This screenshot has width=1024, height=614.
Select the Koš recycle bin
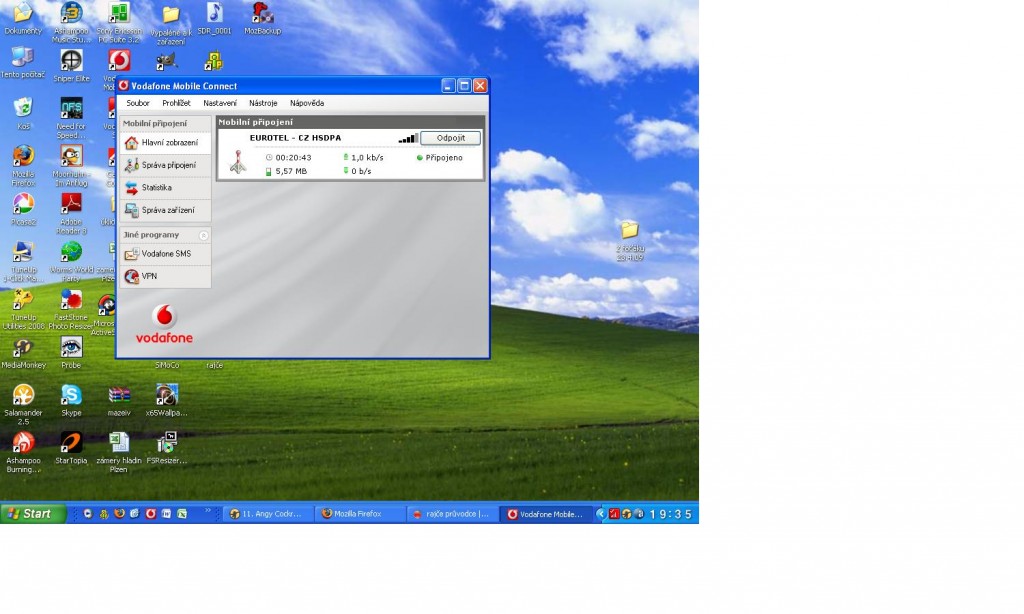coord(23,113)
